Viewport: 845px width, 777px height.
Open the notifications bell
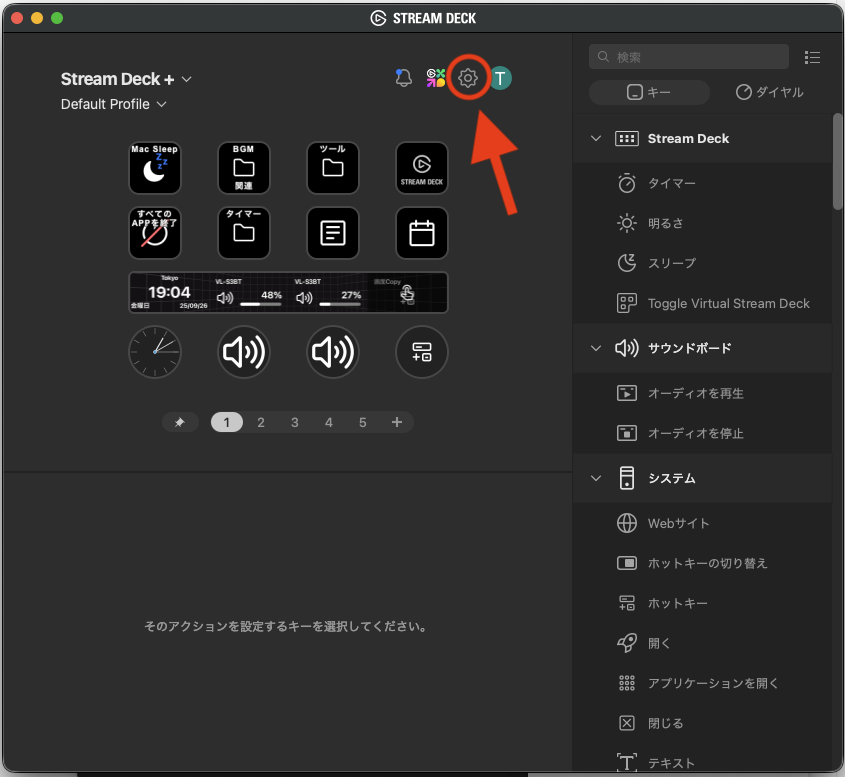[403, 78]
